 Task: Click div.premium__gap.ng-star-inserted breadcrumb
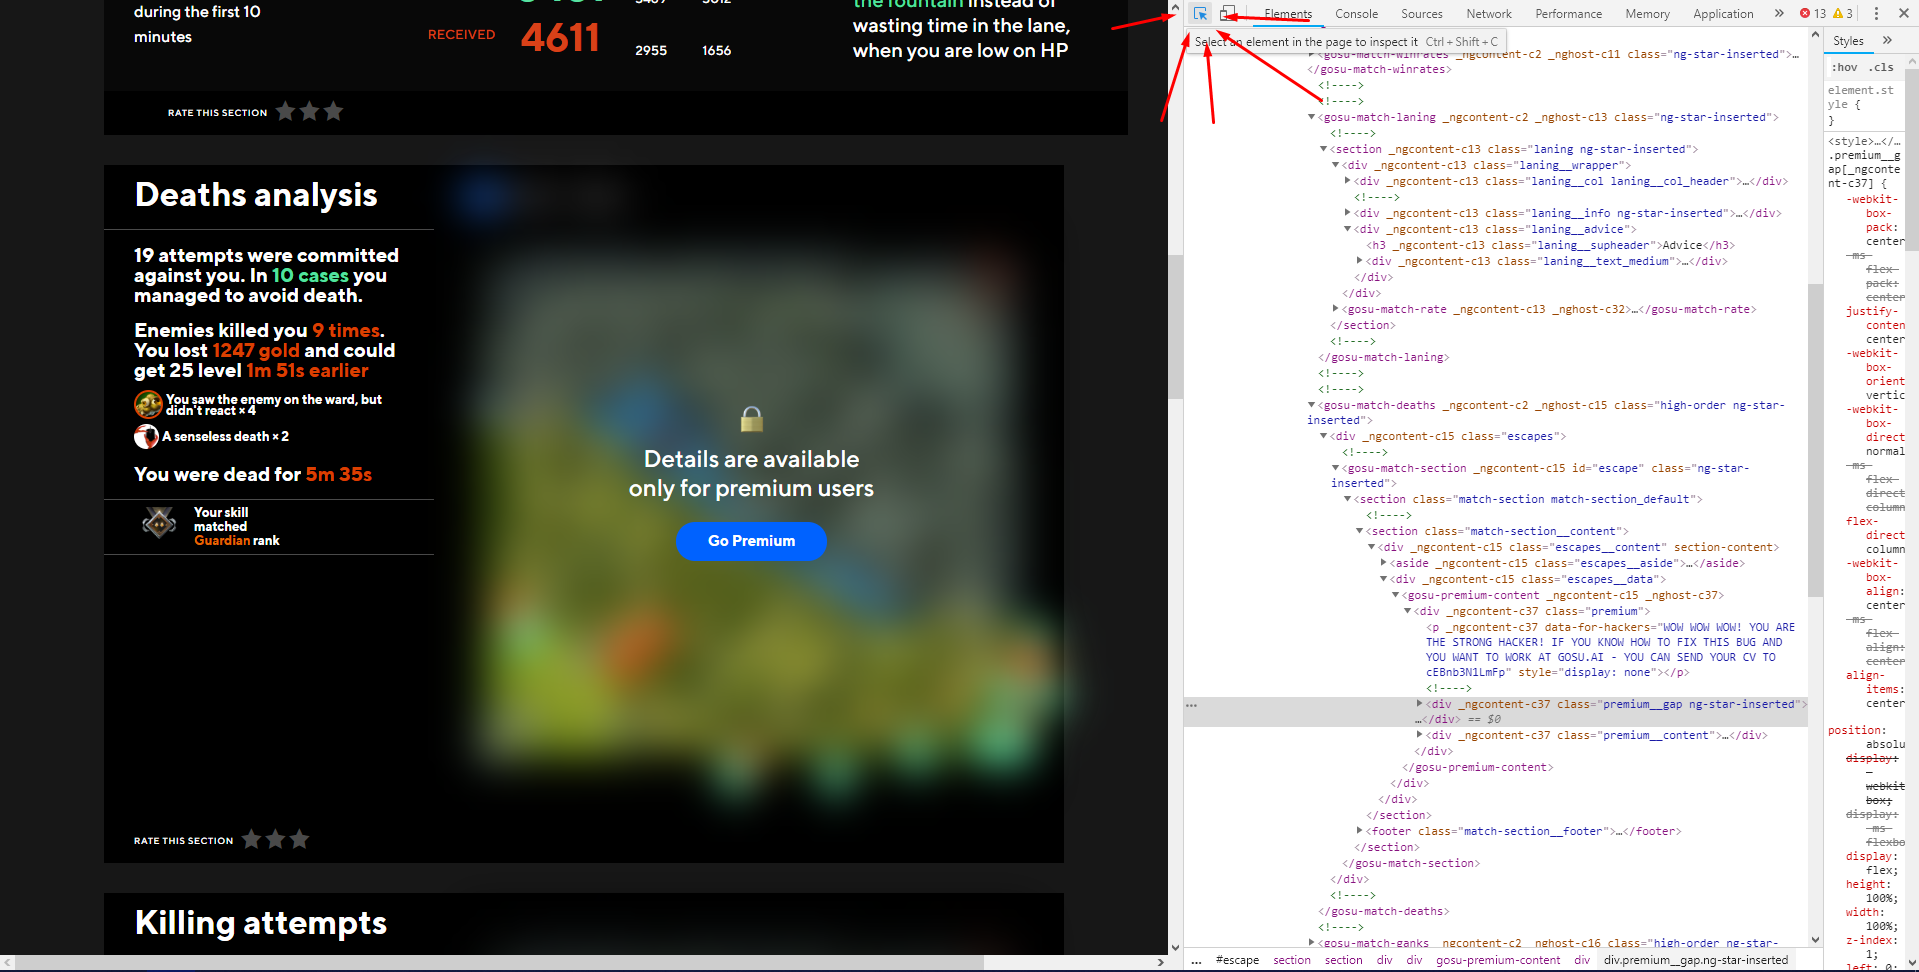[1696, 960]
